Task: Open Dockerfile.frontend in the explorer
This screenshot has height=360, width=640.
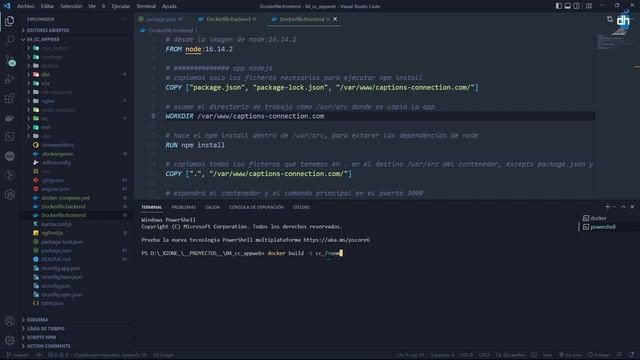Action: pos(63,215)
